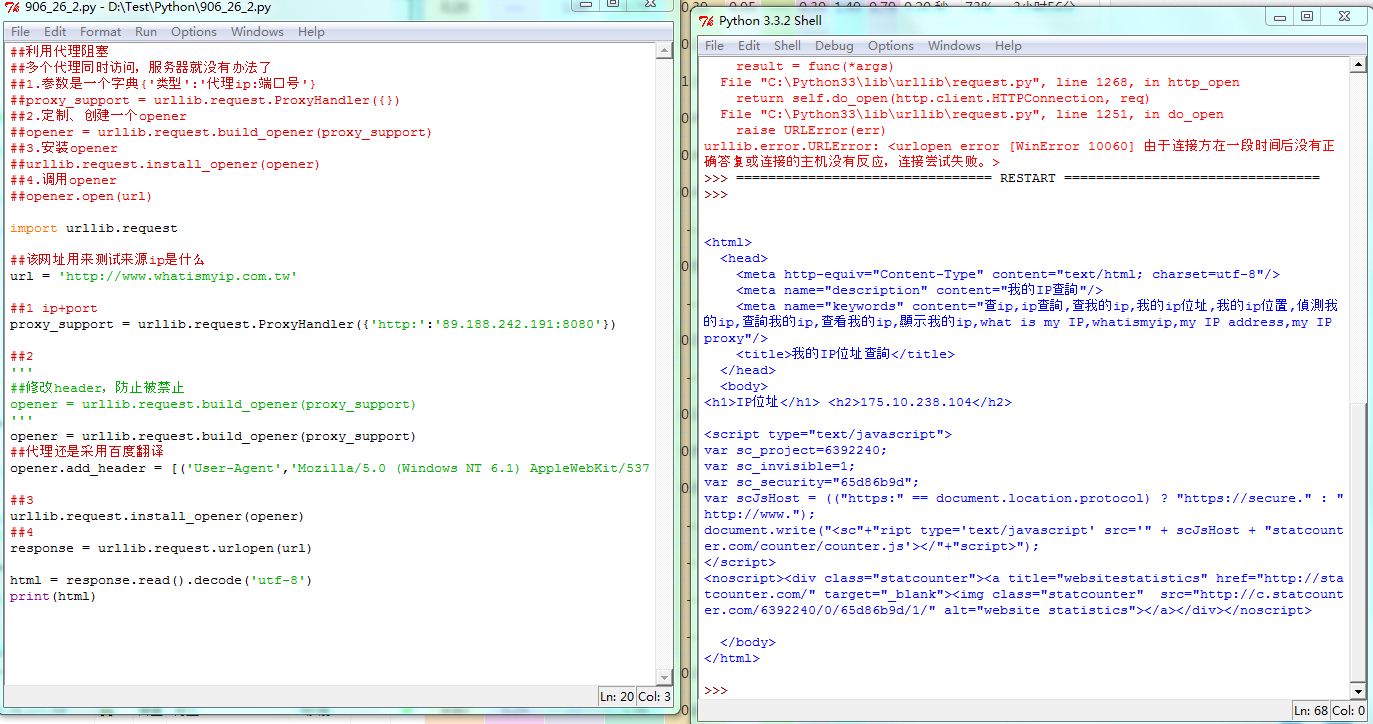
Task: Open the Format menu in the editor
Action: (100, 32)
